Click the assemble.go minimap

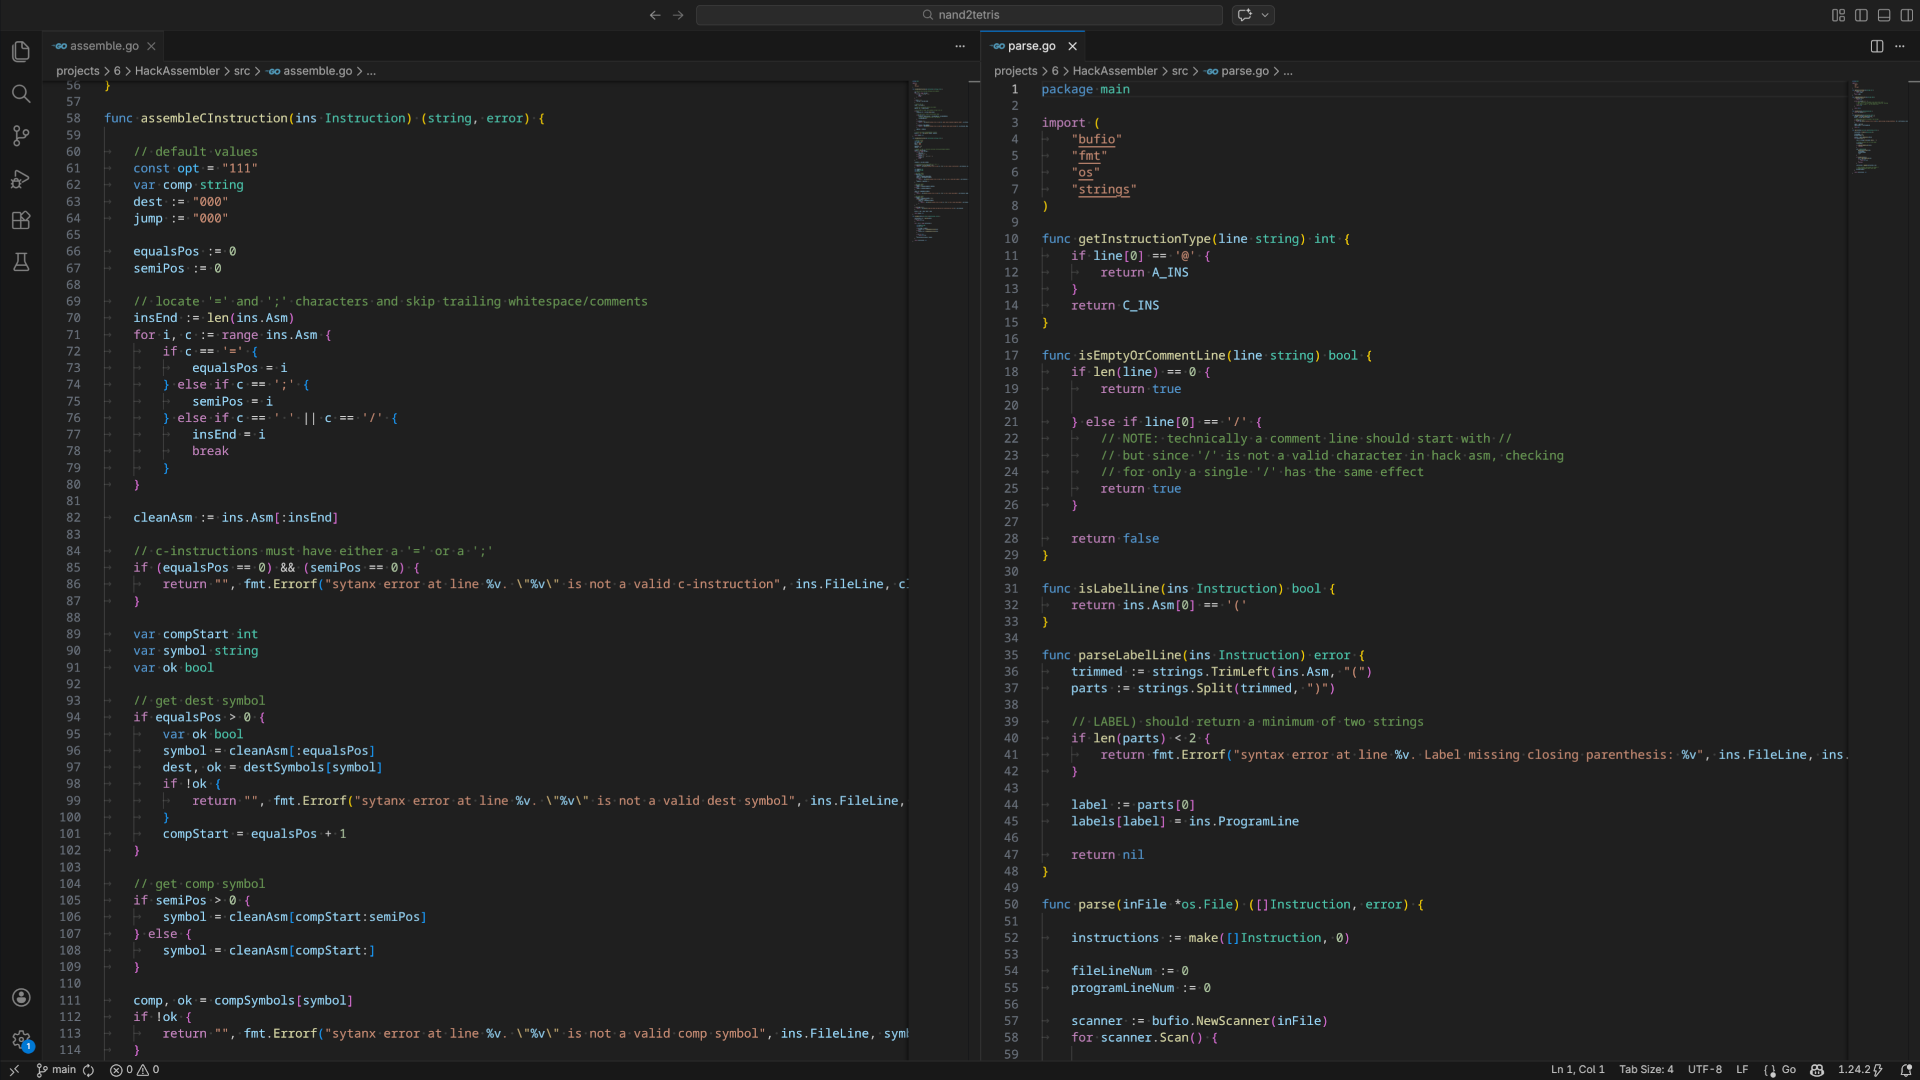click(940, 160)
